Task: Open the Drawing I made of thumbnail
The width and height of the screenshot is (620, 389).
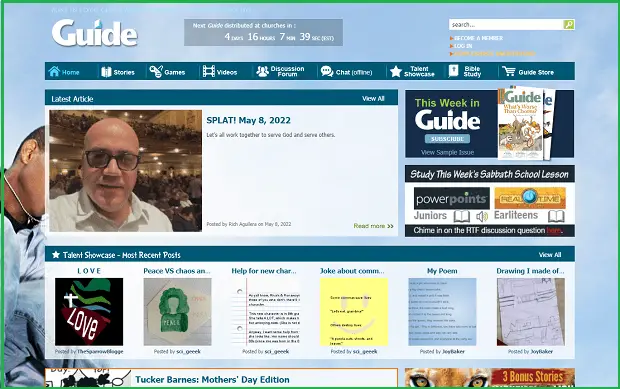Action: point(531,312)
